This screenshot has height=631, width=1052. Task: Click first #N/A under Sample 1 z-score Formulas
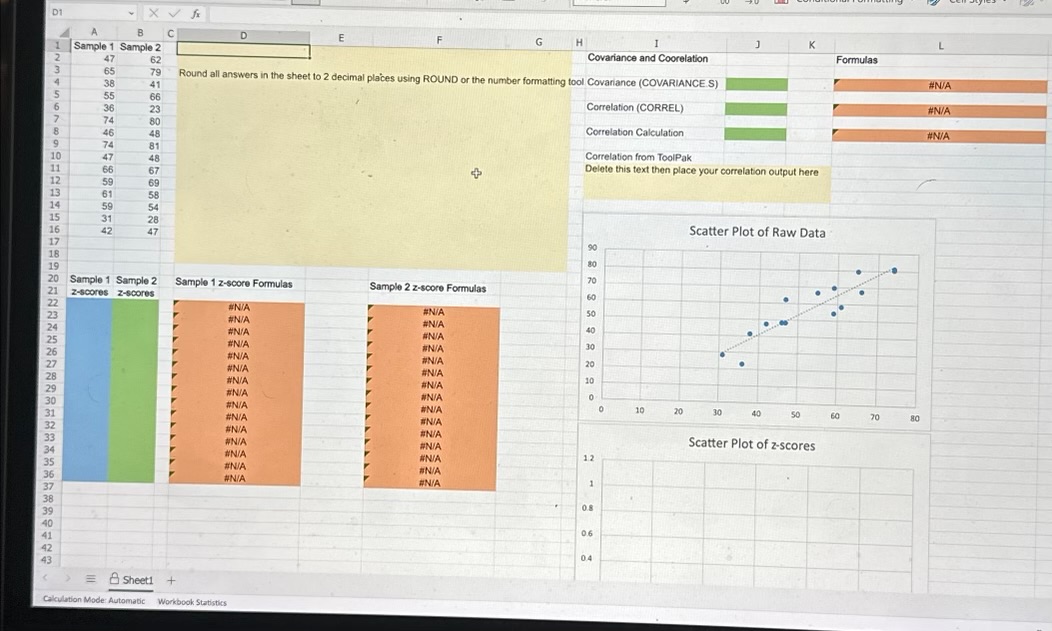click(238, 307)
